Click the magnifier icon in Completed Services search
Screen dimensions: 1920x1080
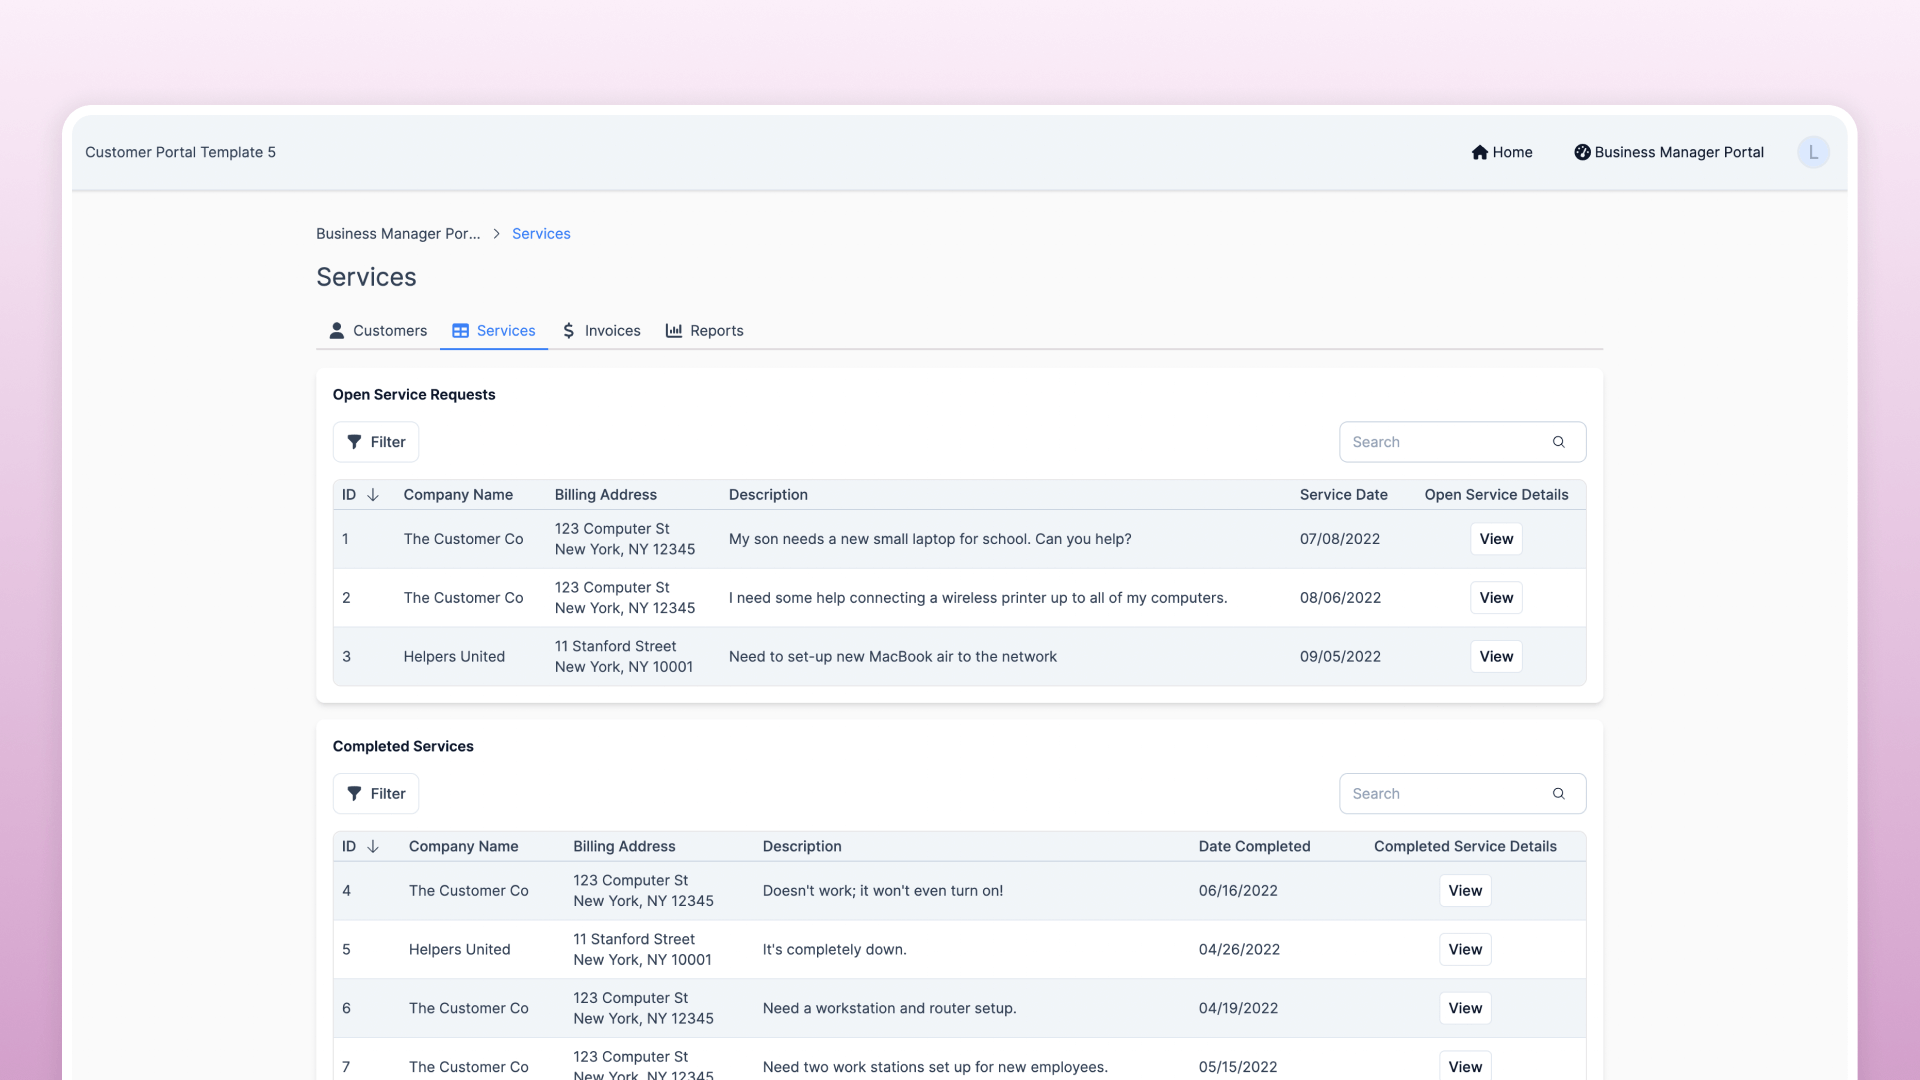(x=1558, y=794)
